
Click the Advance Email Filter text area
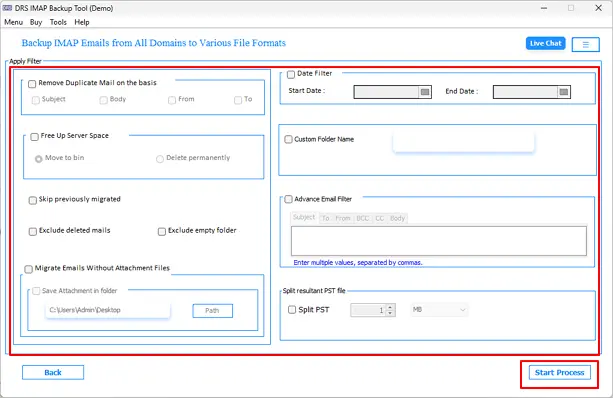click(439, 241)
